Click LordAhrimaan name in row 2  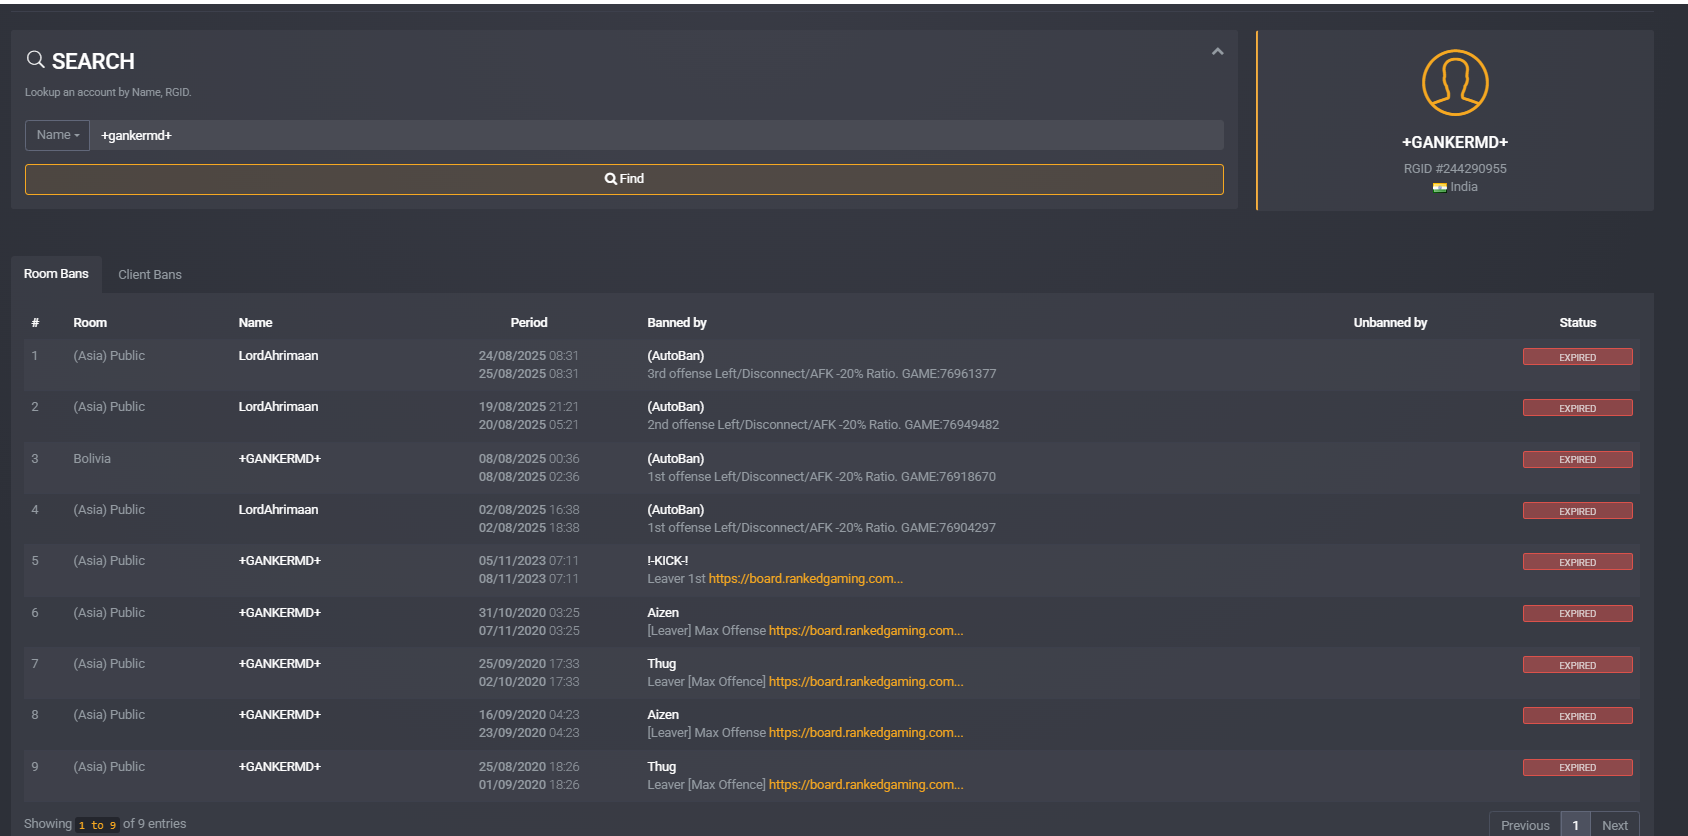coord(278,407)
